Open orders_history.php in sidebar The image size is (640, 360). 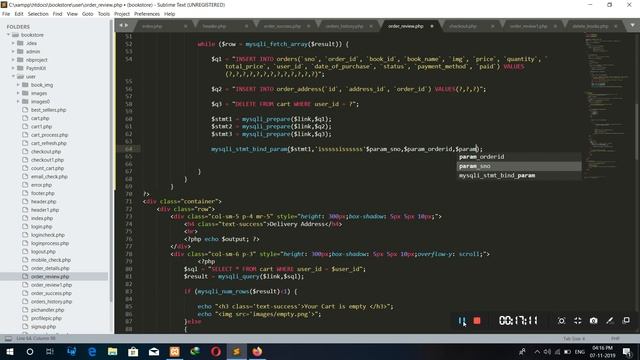(x=51, y=302)
